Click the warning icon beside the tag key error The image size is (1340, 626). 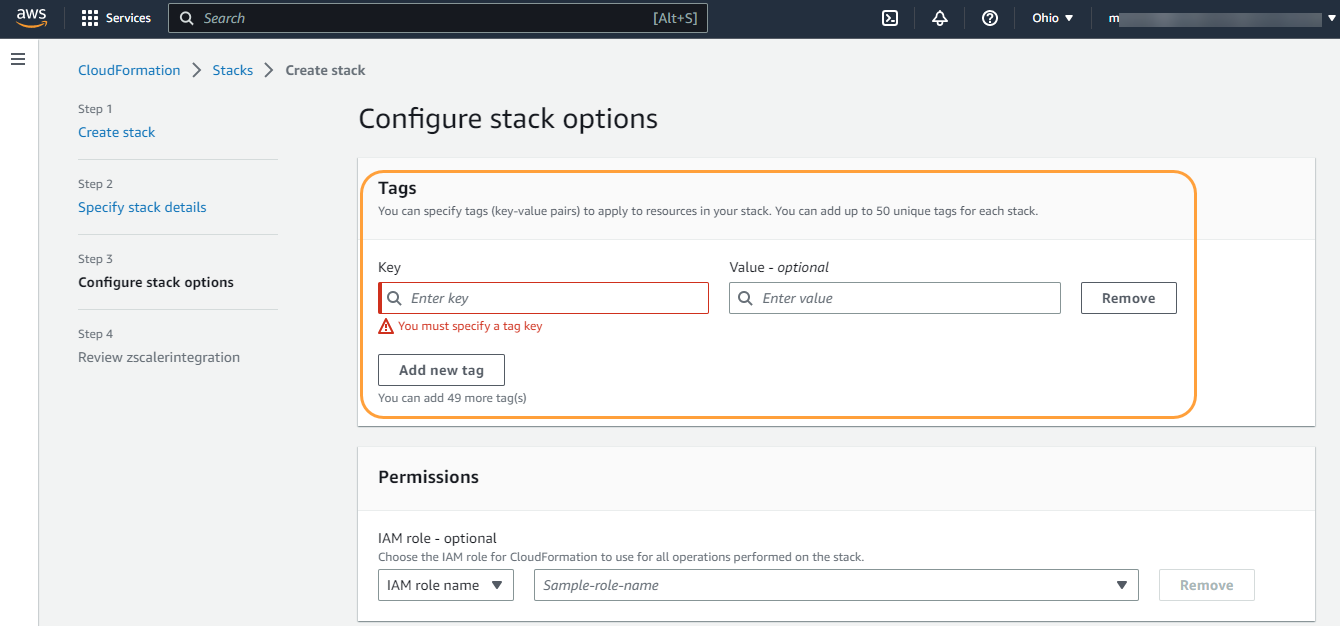click(x=386, y=326)
